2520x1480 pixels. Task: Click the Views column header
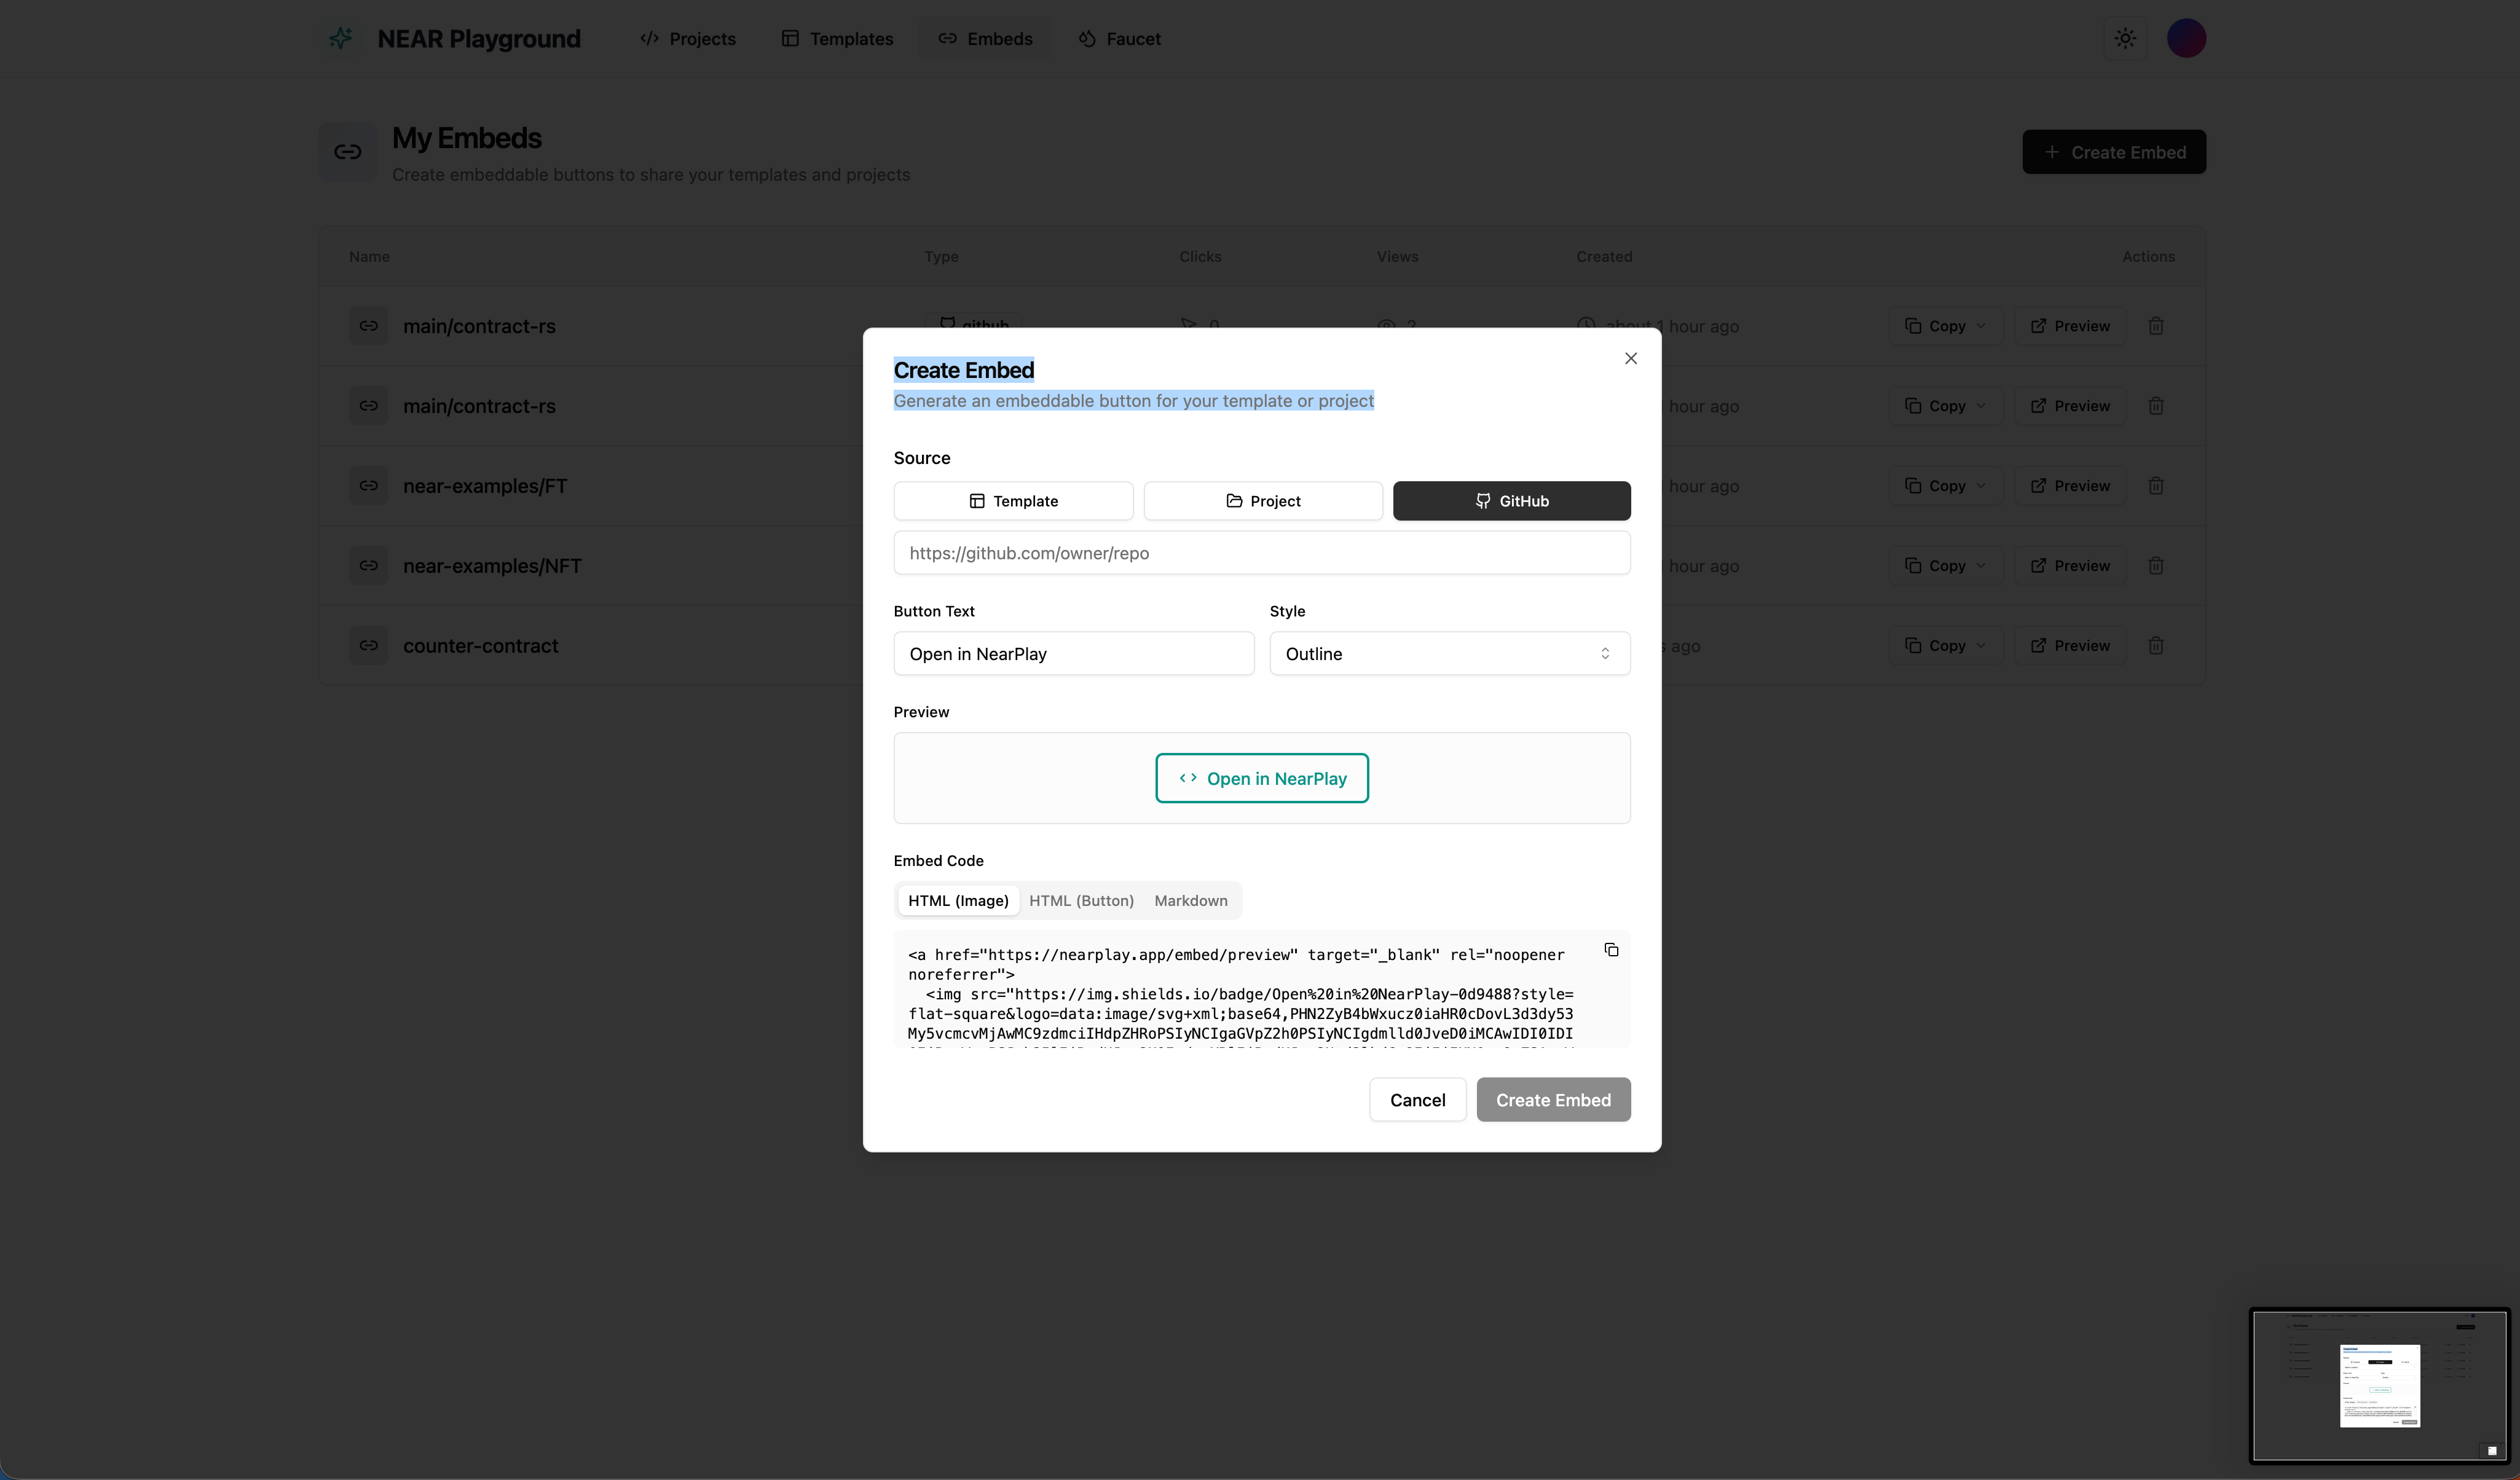click(x=1397, y=257)
